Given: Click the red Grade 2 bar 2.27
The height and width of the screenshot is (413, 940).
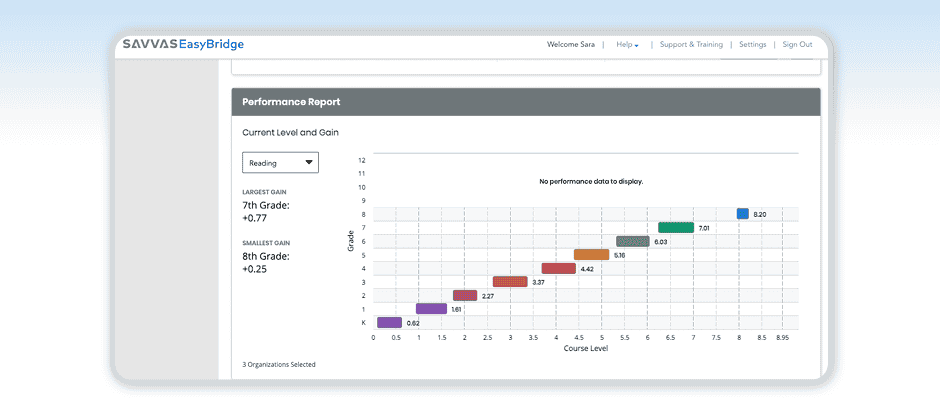Looking at the screenshot, I should tap(465, 296).
